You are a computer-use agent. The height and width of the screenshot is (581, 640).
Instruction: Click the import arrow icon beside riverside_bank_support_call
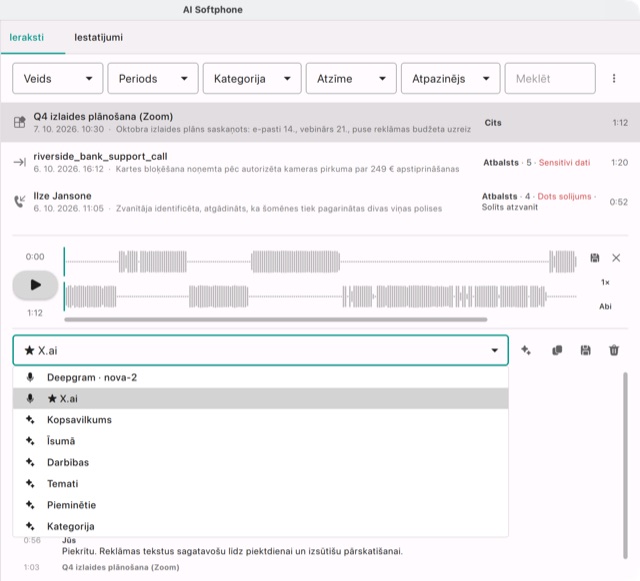(x=20, y=163)
